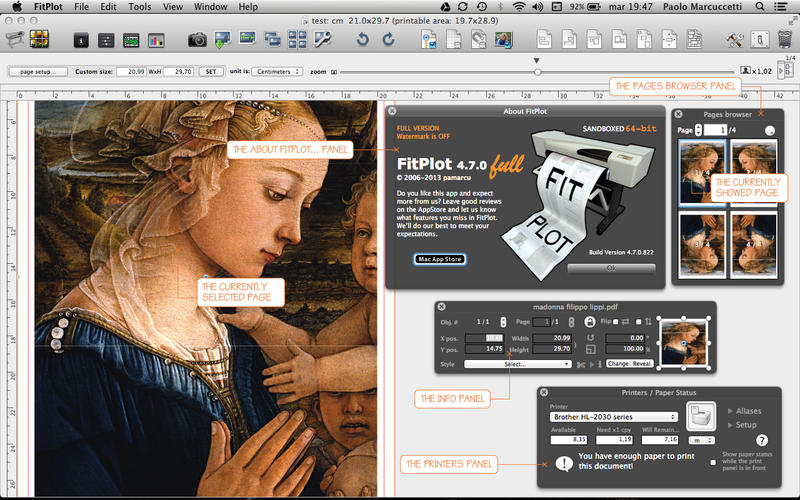The width and height of the screenshot is (800, 500).
Task: Expand the Aliases disclosure triangle
Action: pos(731,411)
